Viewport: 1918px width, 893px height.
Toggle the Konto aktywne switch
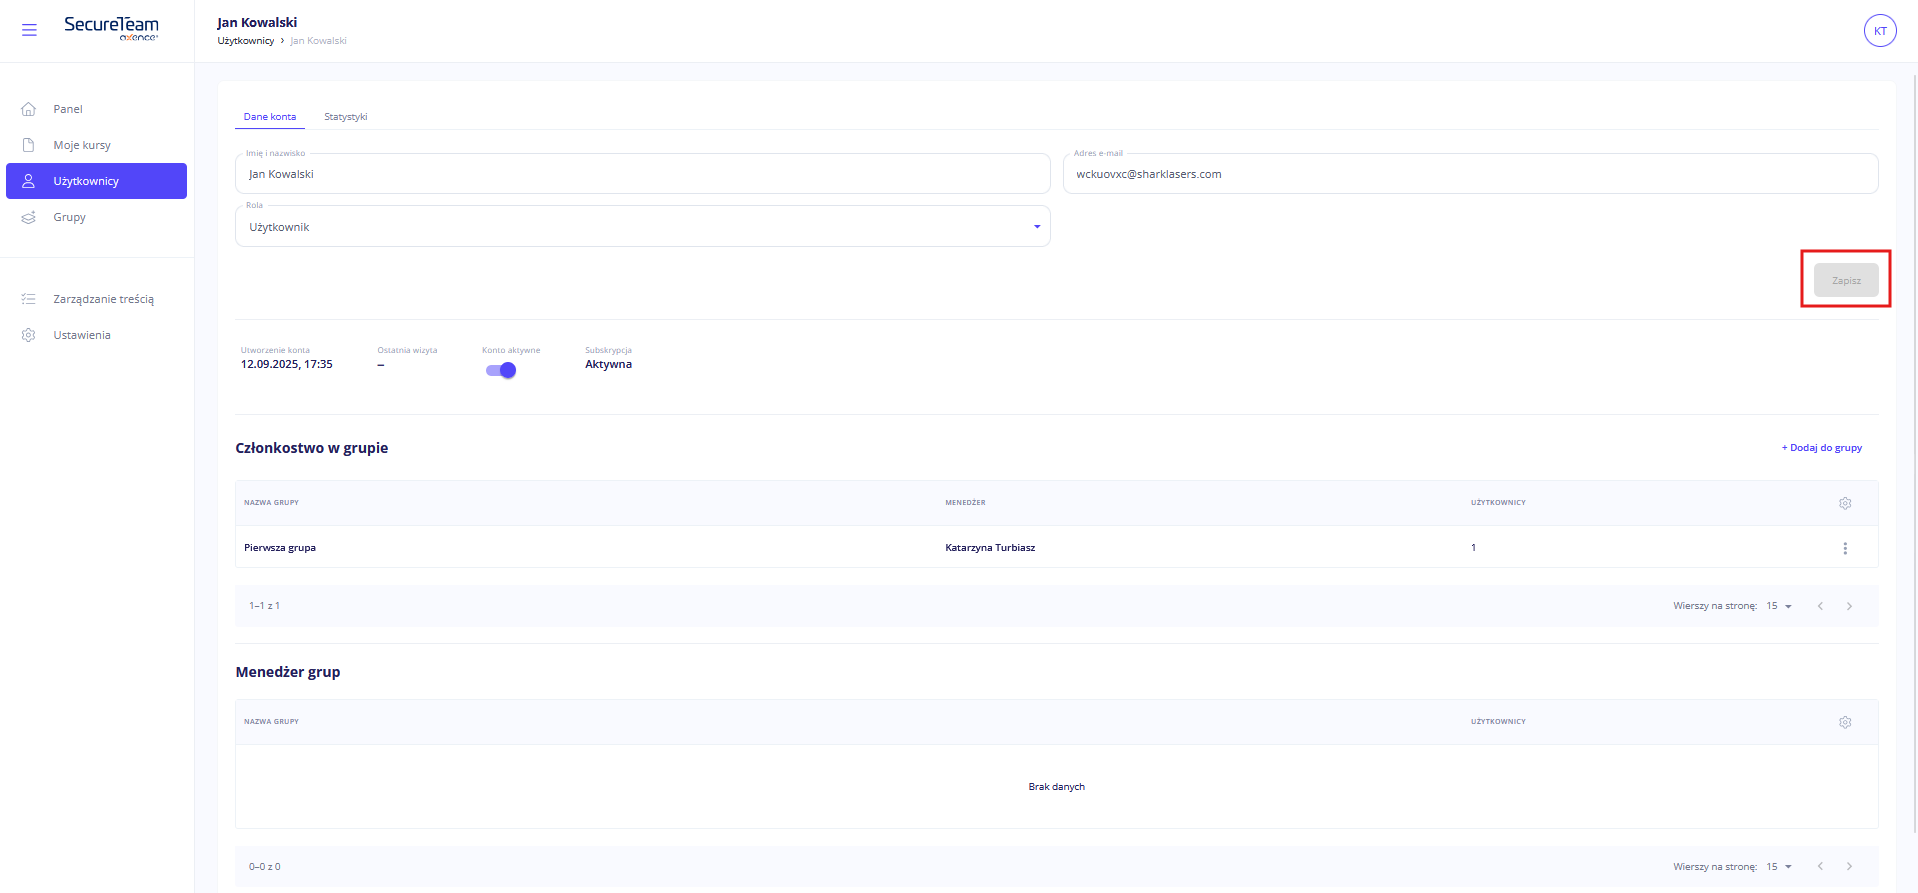[x=501, y=370]
